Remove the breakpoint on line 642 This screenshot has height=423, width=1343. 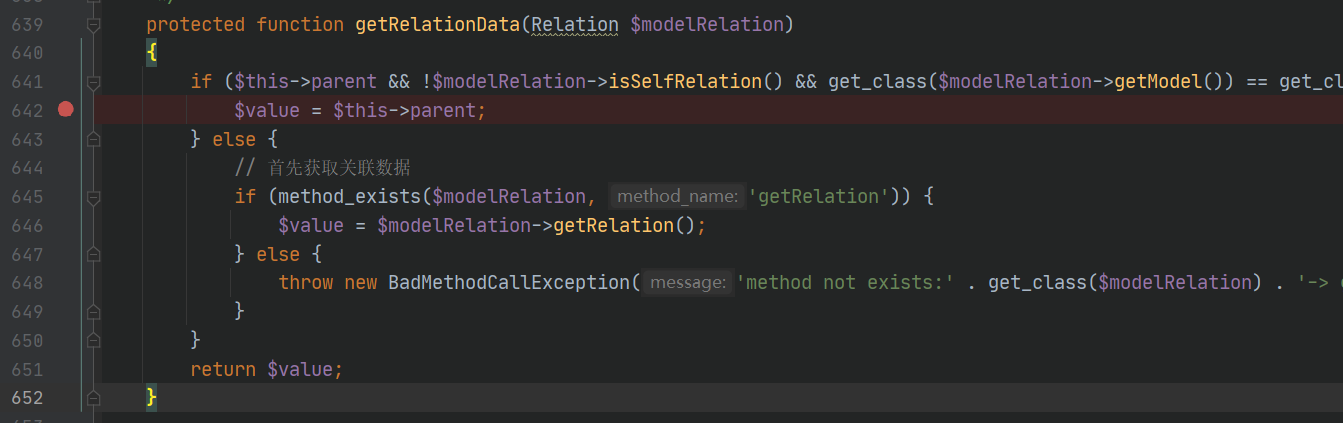66,109
